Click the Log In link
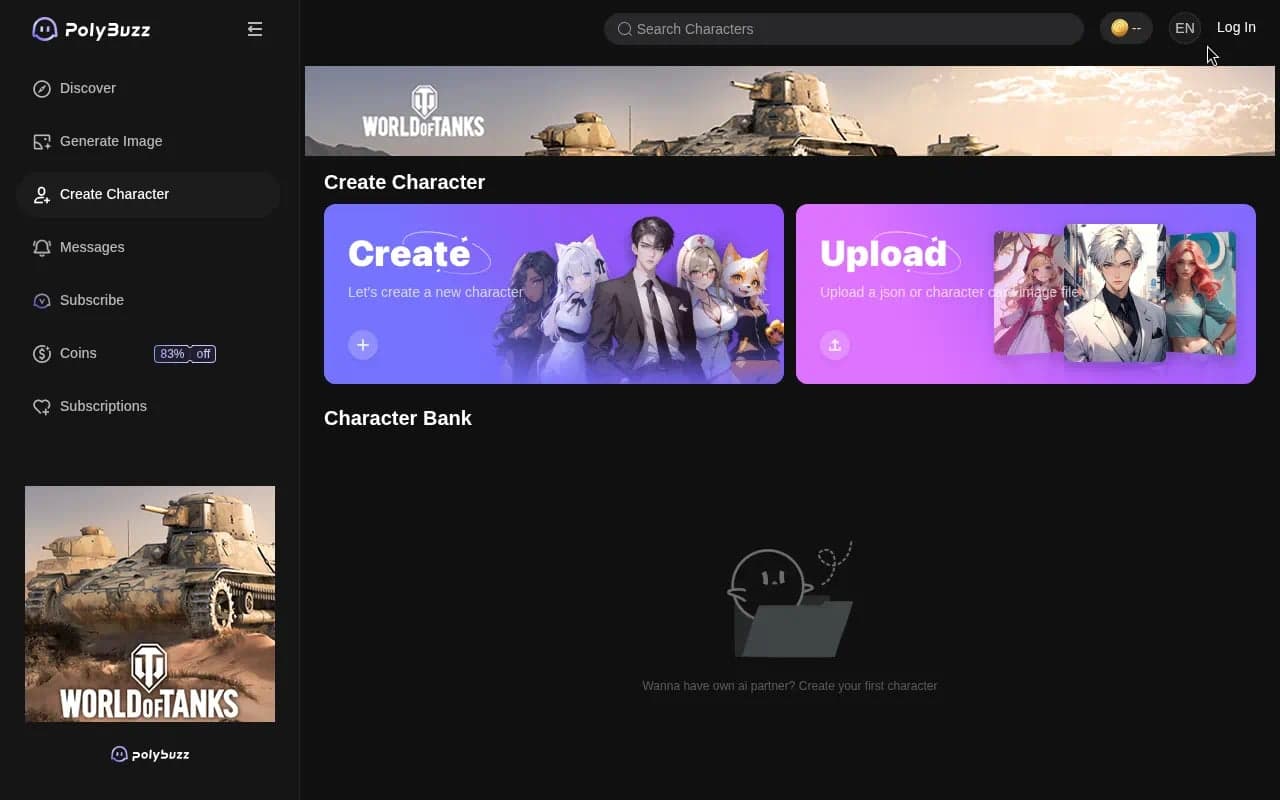 pos(1236,28)
